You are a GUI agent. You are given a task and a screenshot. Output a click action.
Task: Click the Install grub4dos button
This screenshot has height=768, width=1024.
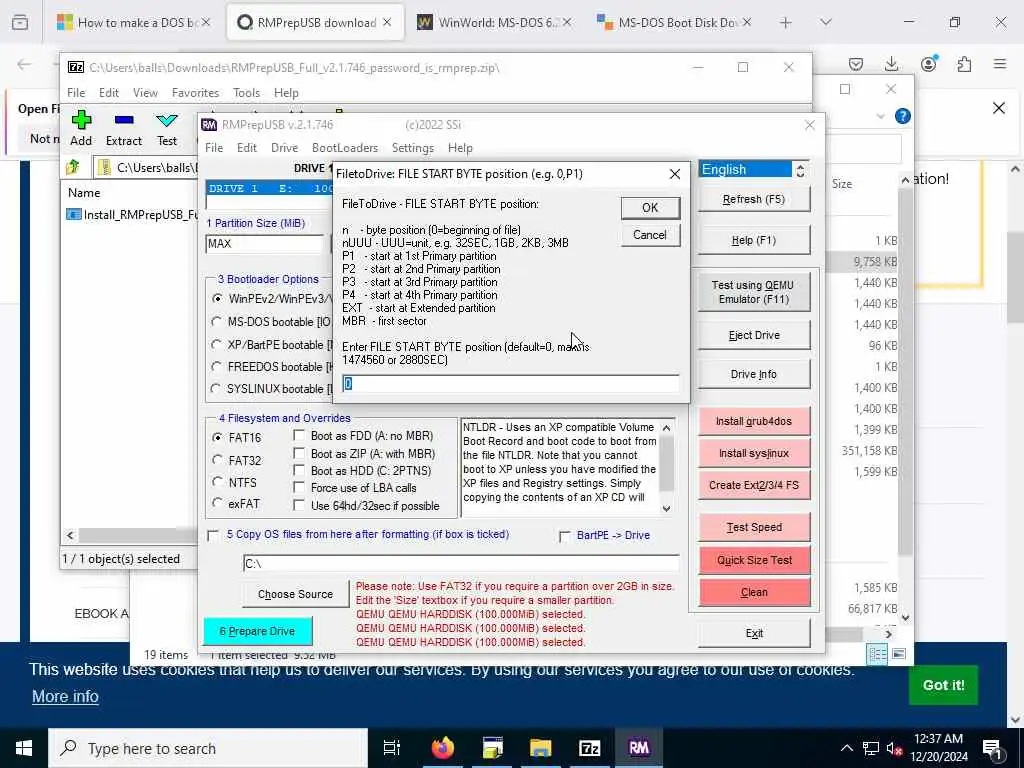pos(754,421)
